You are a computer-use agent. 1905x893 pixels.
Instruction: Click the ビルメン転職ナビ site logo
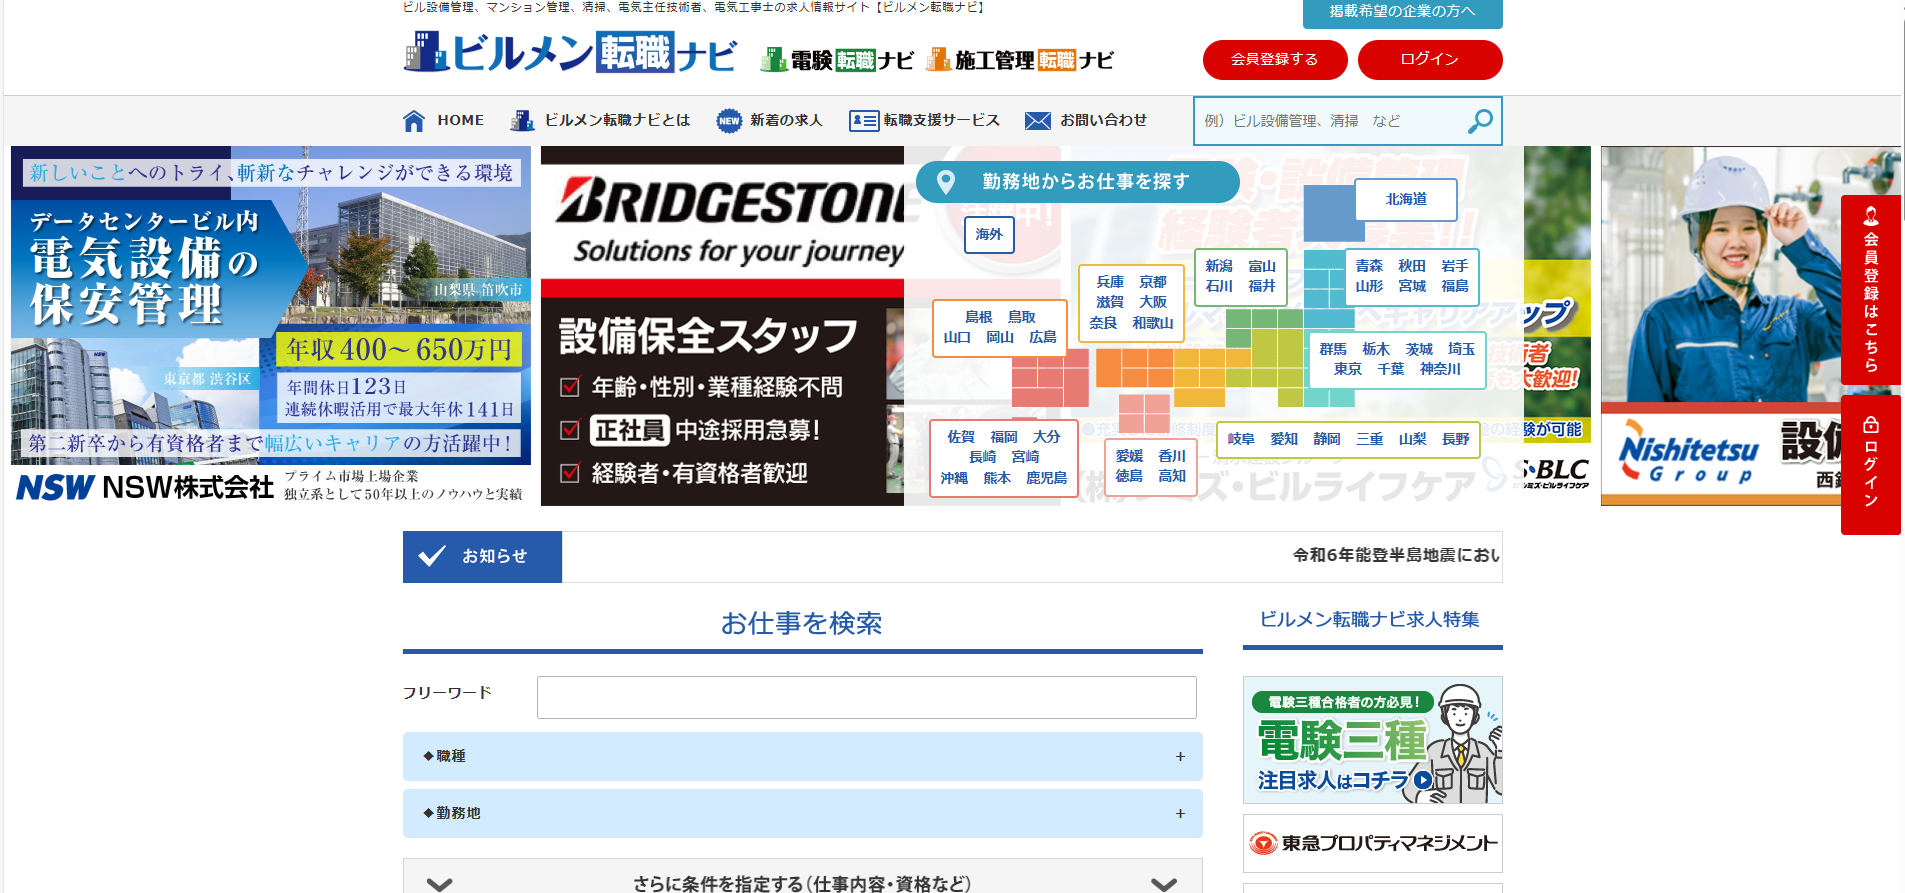(x=571, y=53)
